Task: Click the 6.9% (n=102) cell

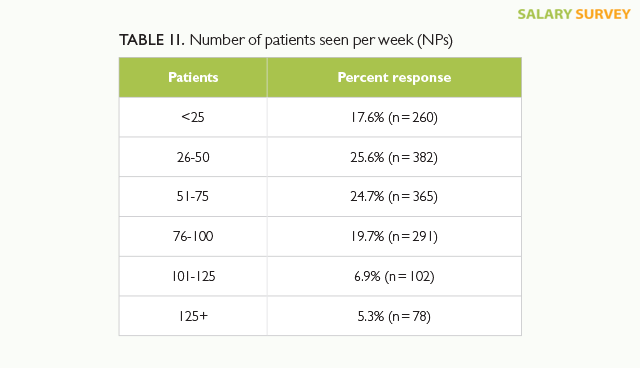Action: (394, 277)
